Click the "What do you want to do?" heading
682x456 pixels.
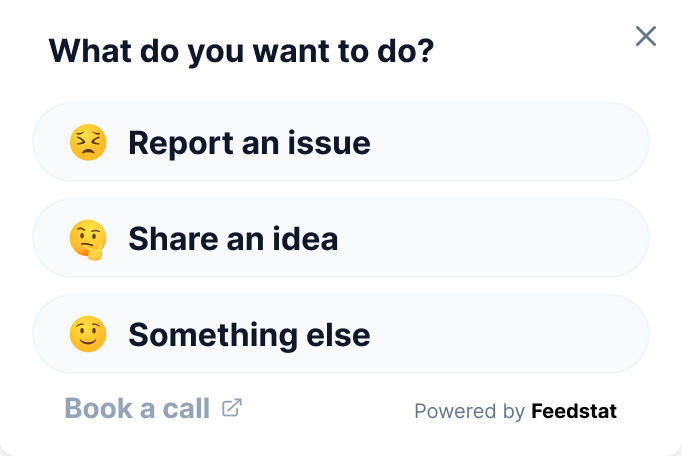(x=241, y=51)
